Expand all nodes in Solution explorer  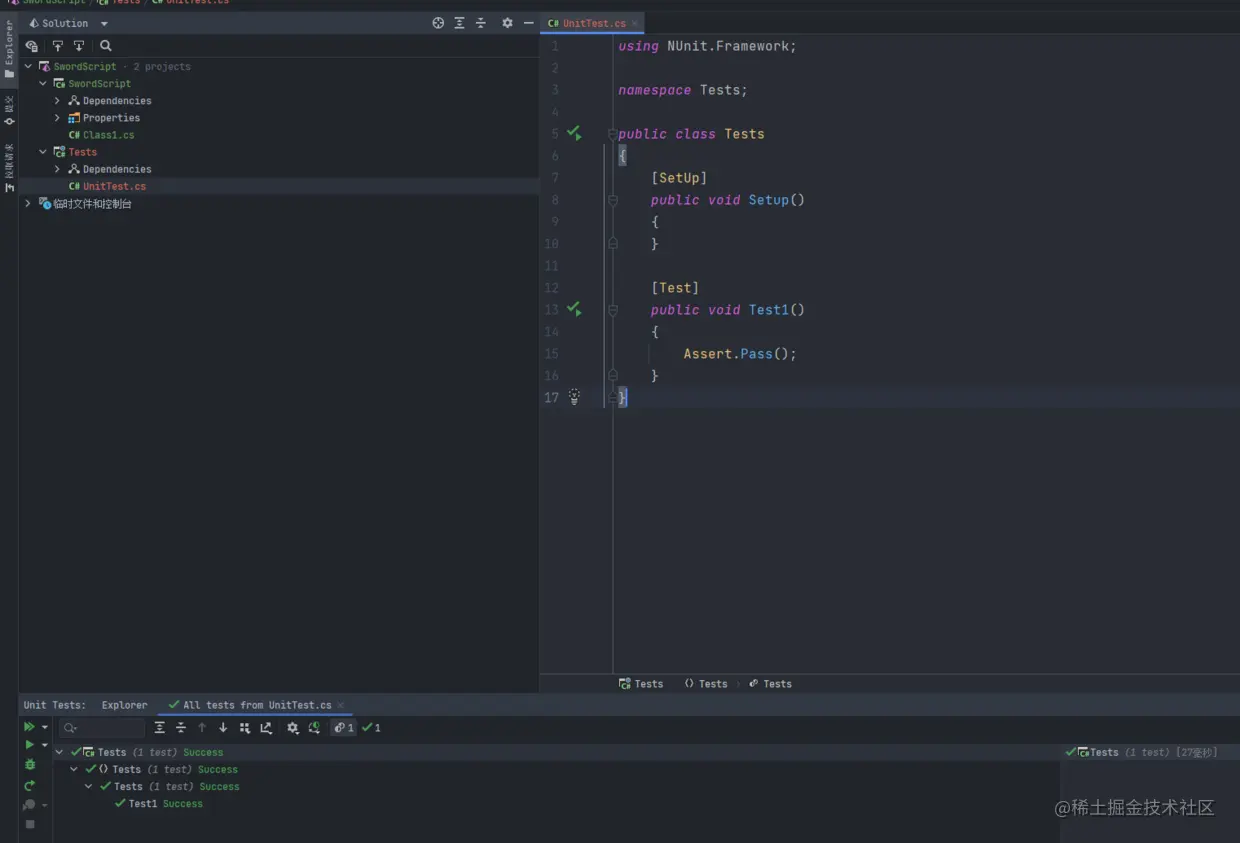tap(459, 23)
